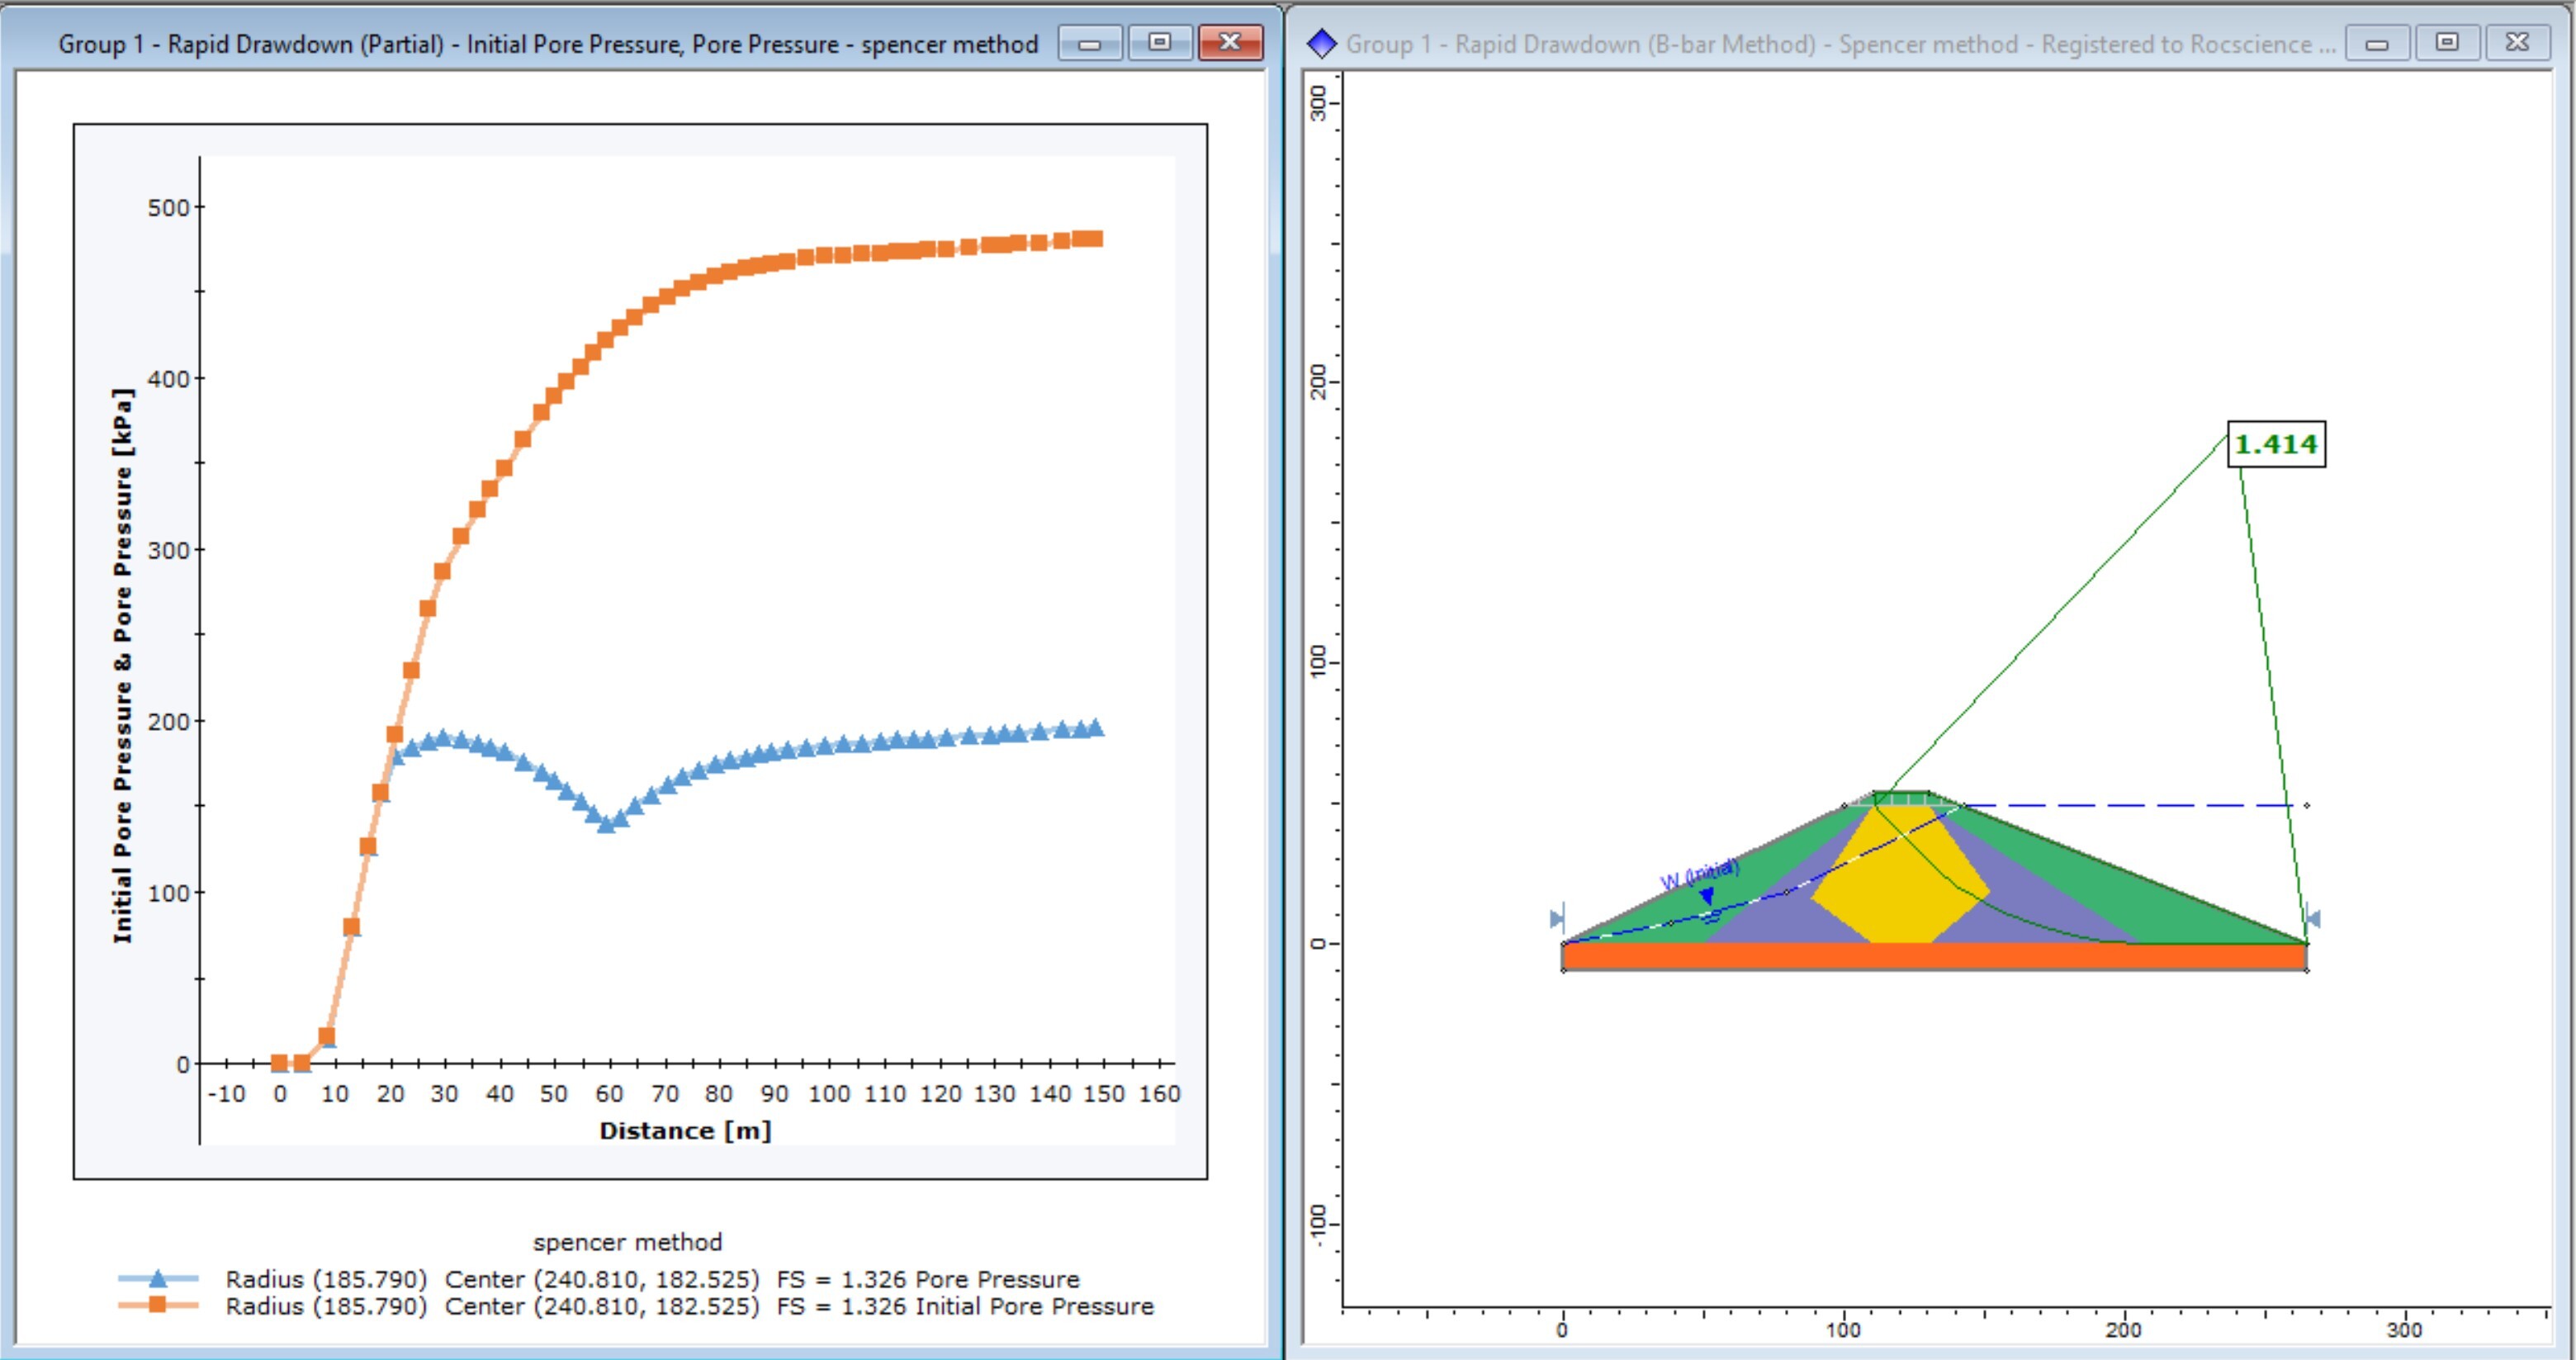Click the Rocscience diamond application icon
2576x1360 pixels.
1322,43
